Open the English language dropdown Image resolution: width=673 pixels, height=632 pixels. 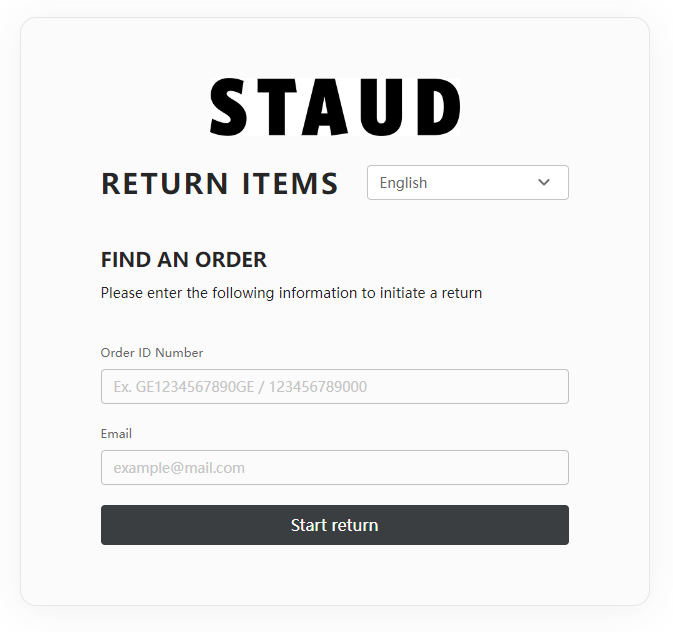click(x=467, y=183)
